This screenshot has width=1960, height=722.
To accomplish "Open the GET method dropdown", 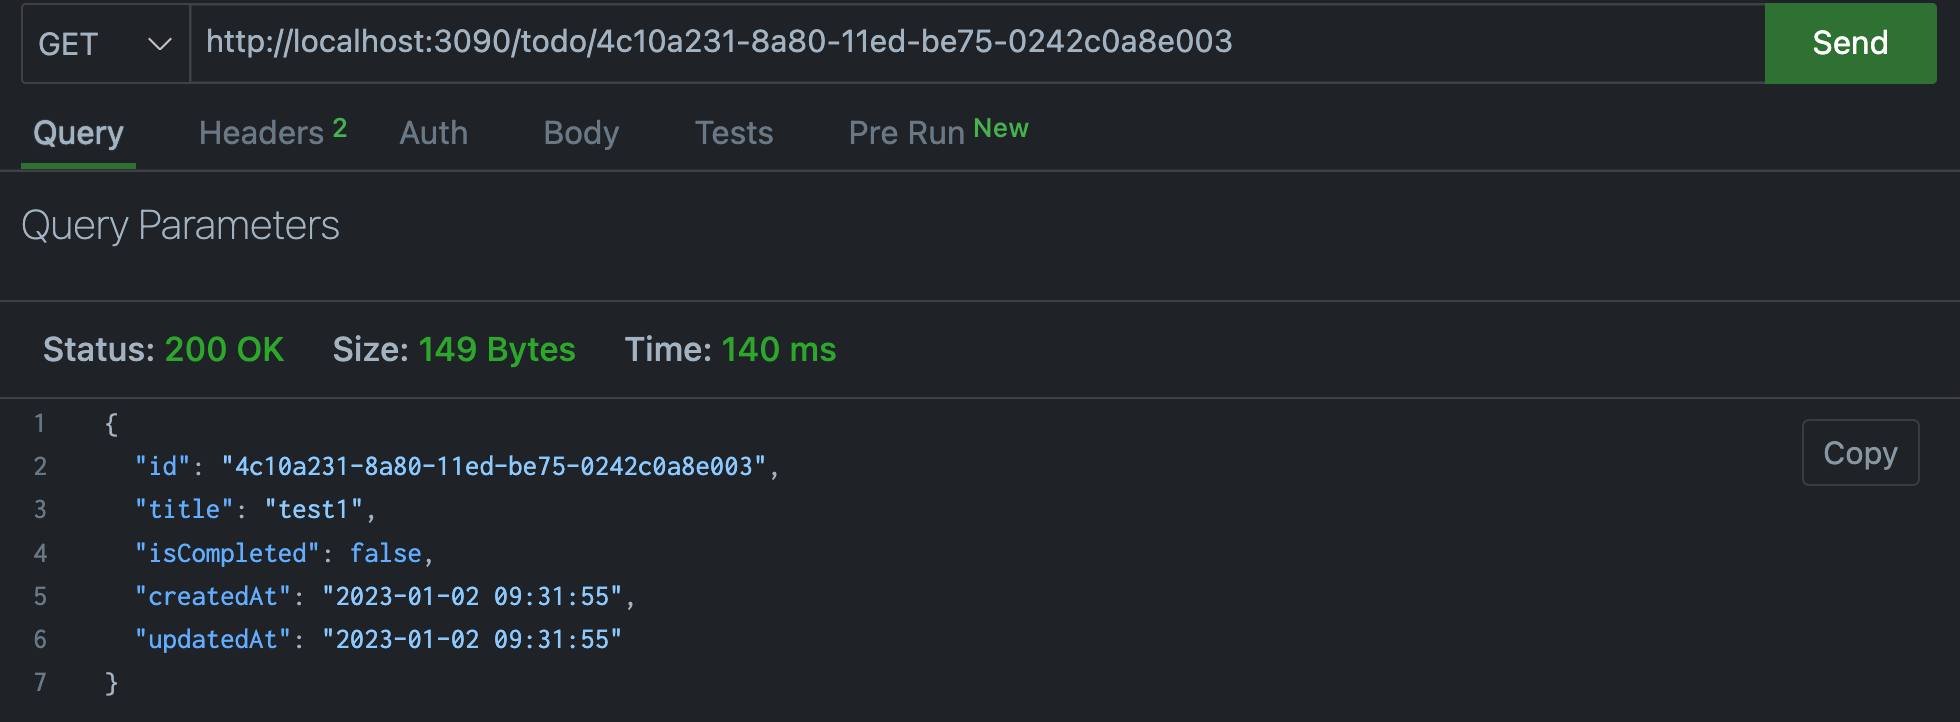I will [x=106, y=44].
